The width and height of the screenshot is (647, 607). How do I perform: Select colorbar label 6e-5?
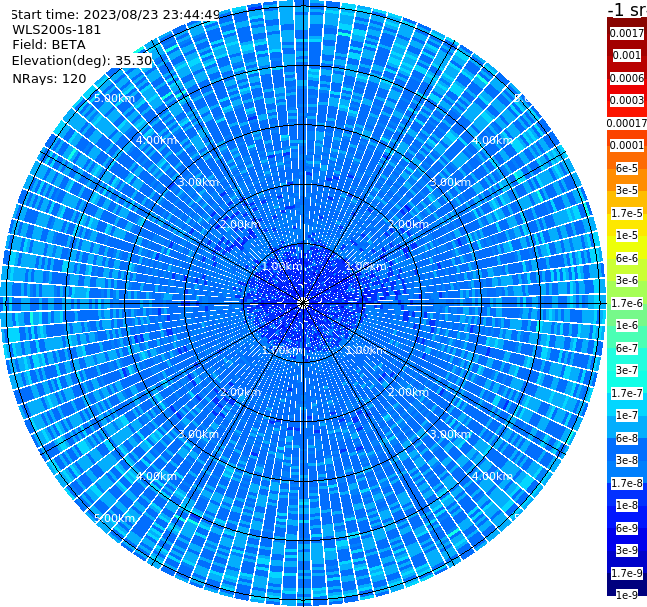(x=627, y=168)
